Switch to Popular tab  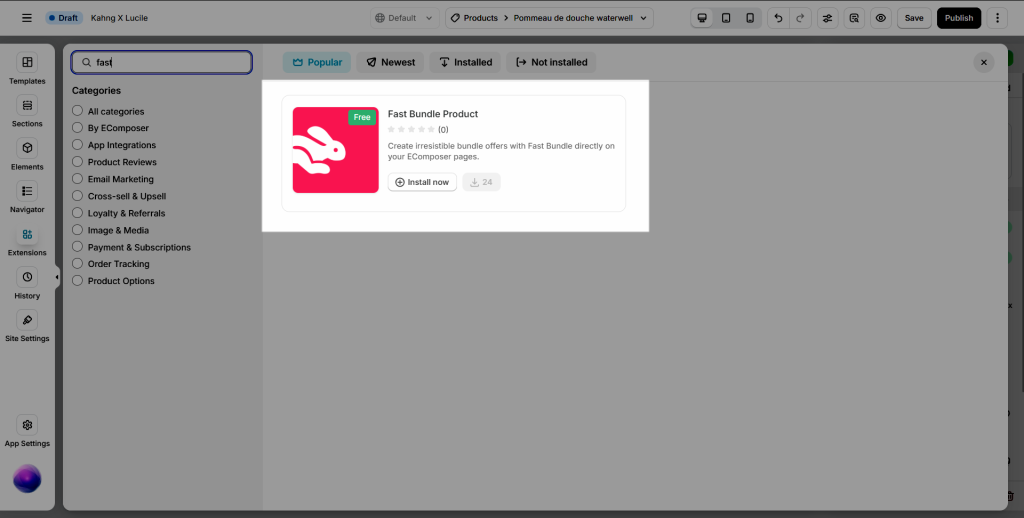point(317,62)
